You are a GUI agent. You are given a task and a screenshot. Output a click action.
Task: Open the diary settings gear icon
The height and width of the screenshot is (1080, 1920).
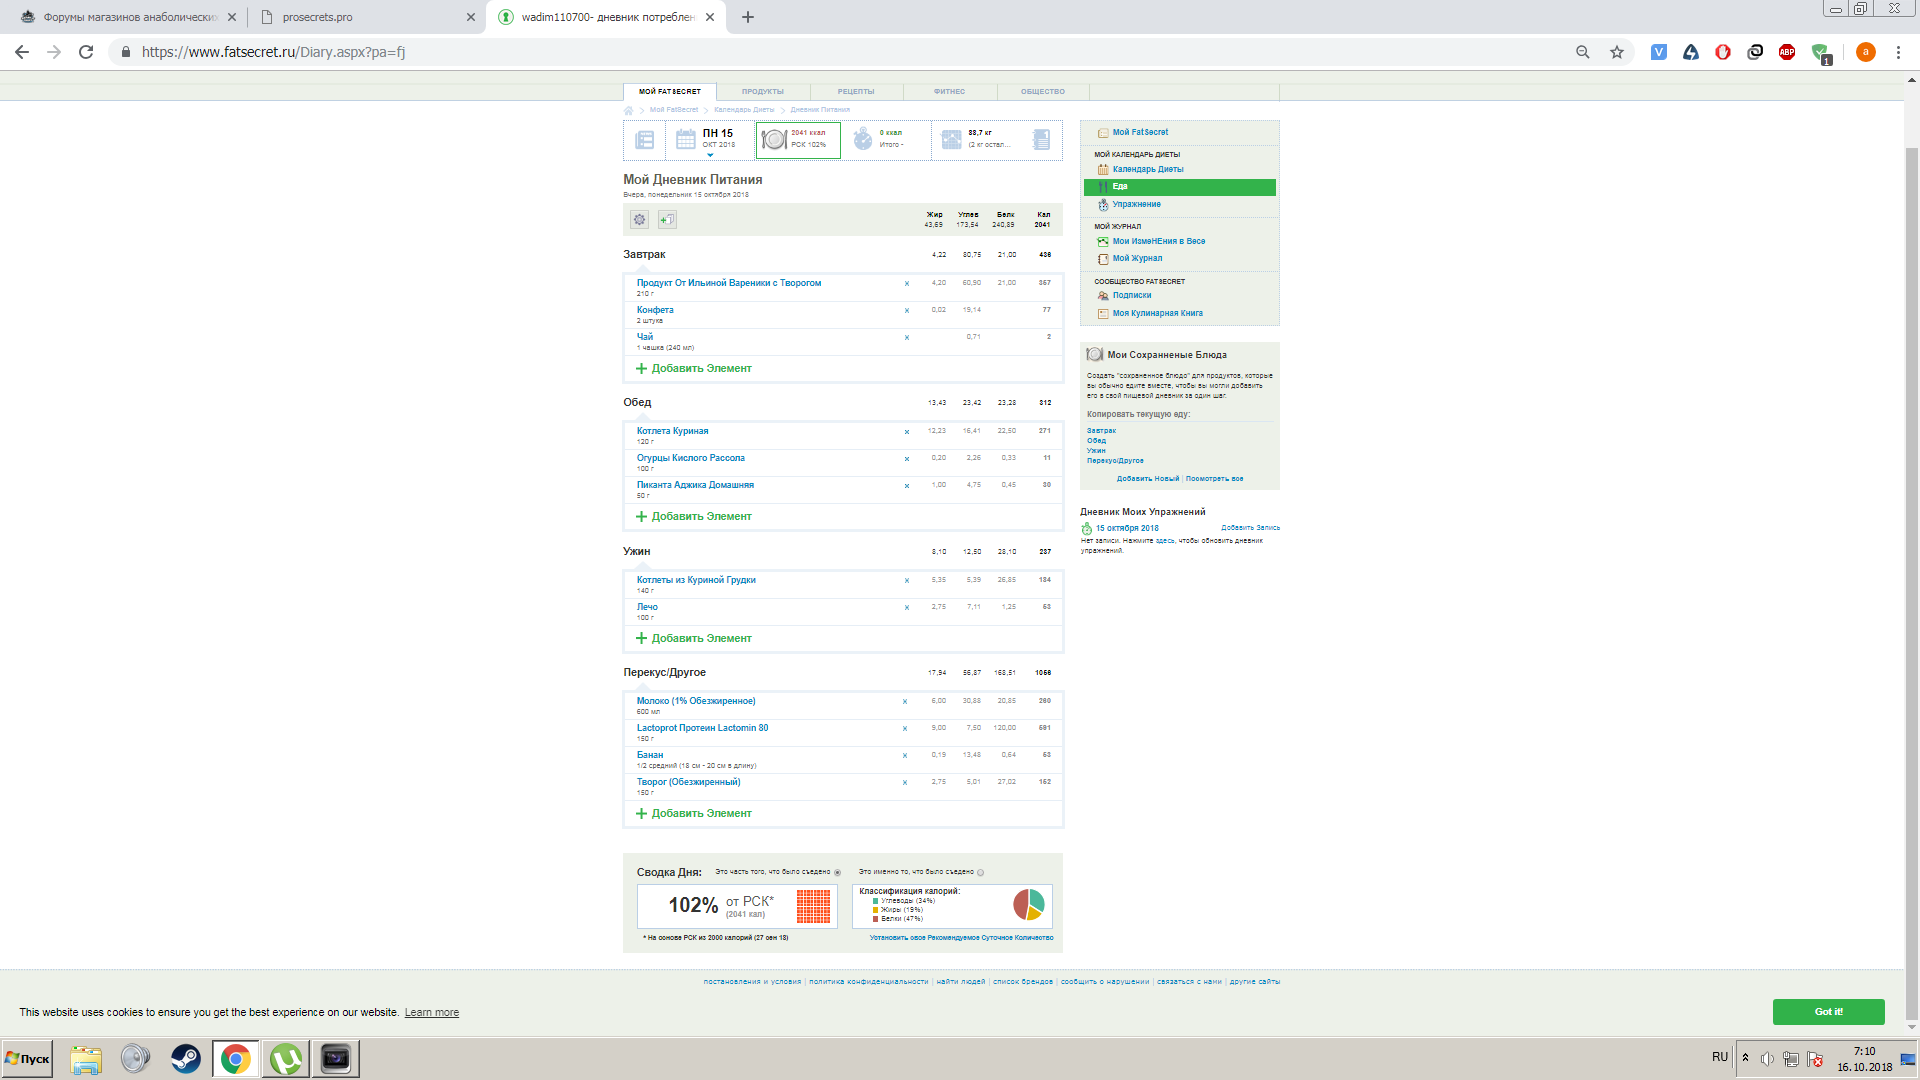click(639, 220)
